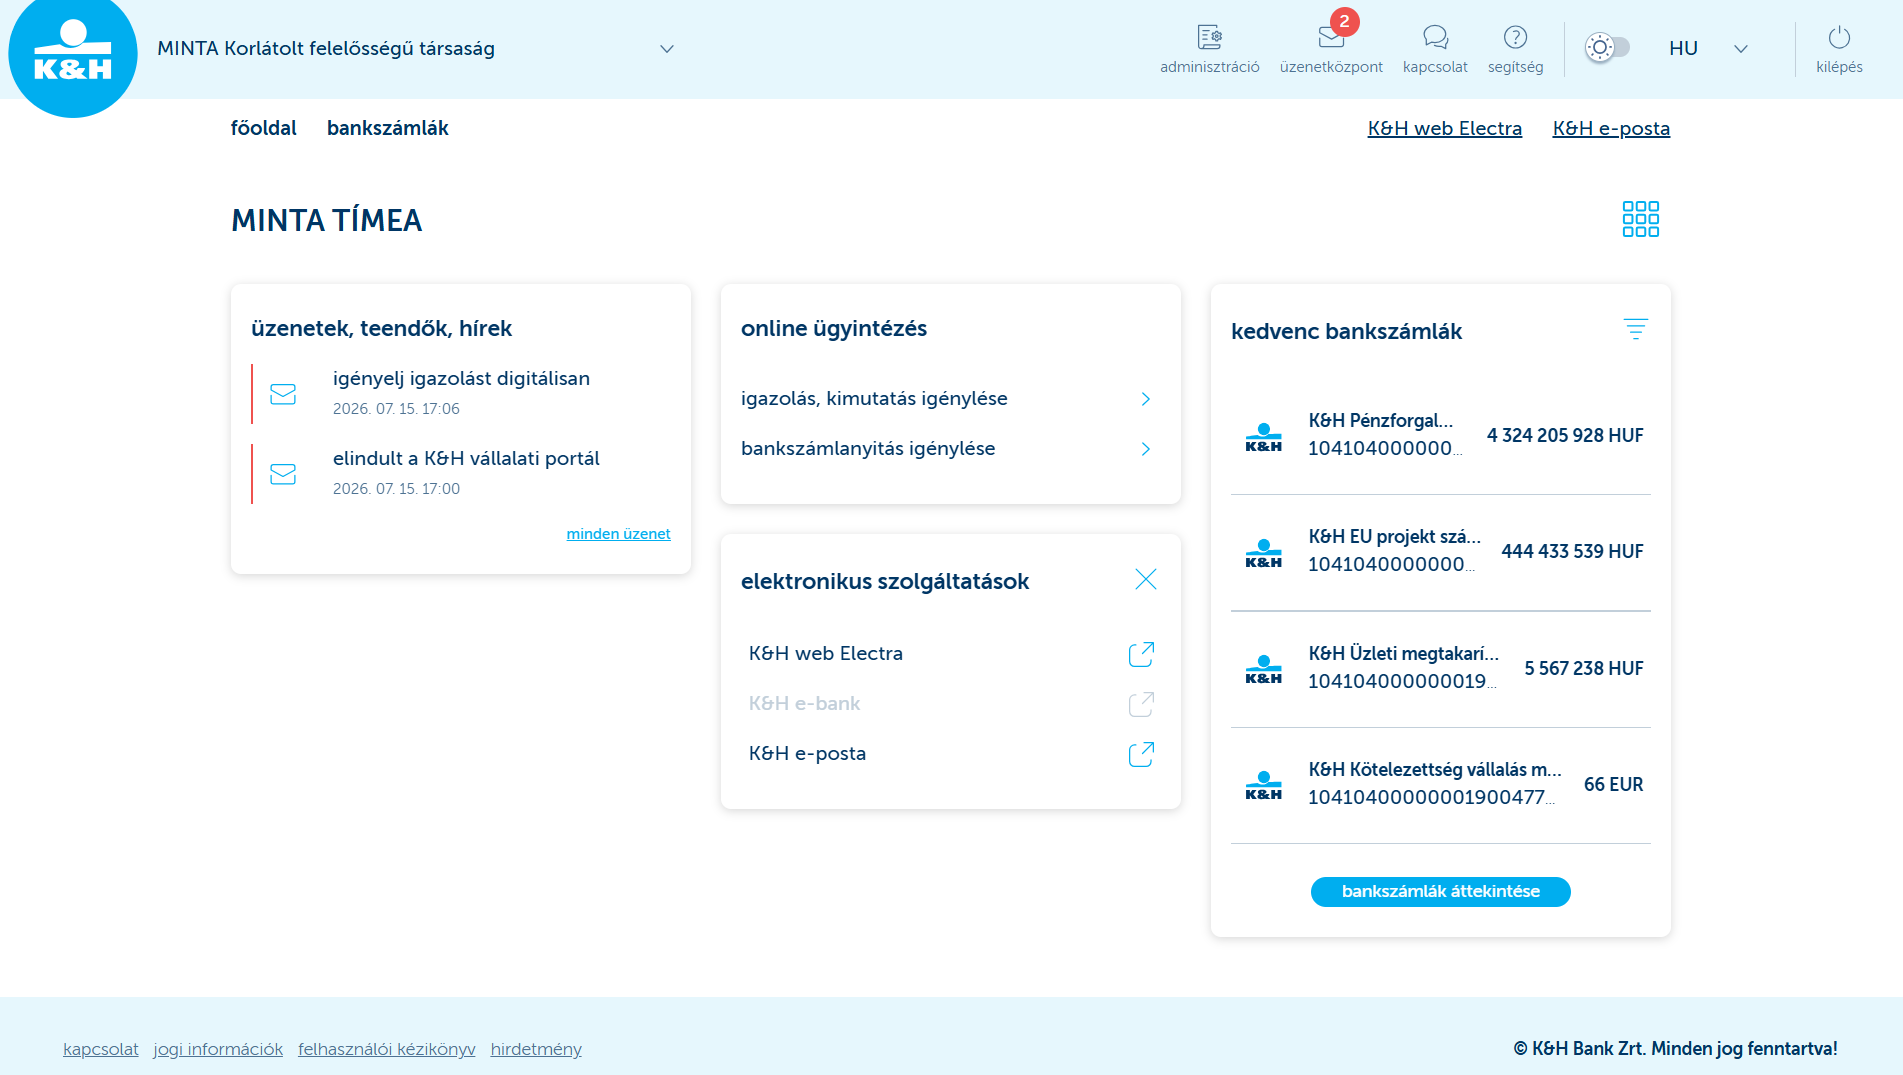Open the adminisztráció icon

click(1209, 38)
